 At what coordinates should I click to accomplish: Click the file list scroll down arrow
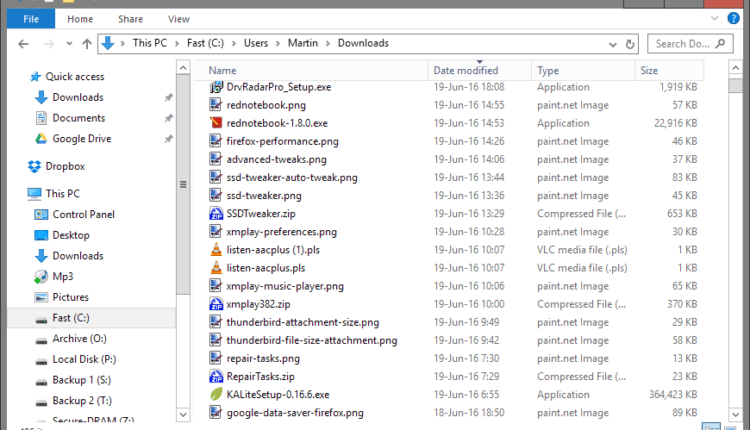(736, 414)
